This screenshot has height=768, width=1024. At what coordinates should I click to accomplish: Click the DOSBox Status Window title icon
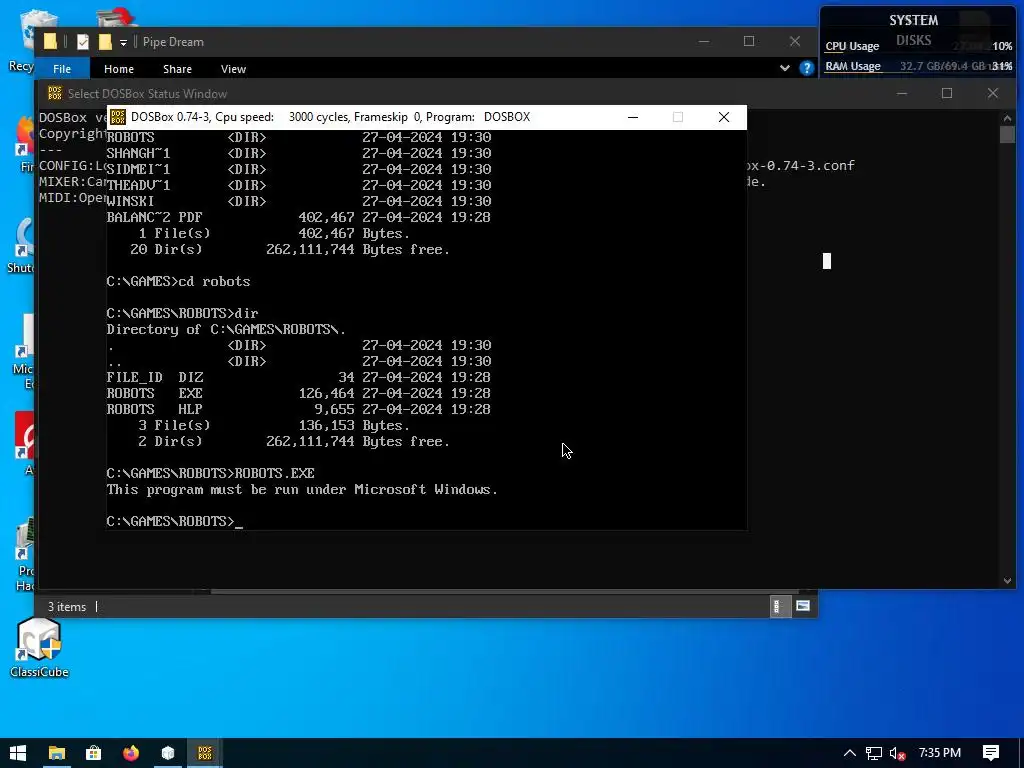(55, 93)
